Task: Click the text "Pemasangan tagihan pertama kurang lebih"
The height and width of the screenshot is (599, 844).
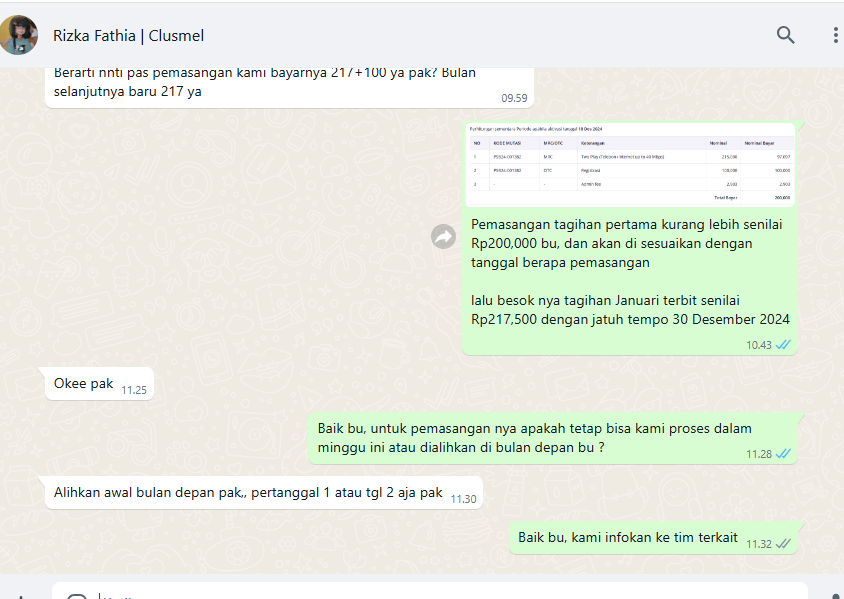Action: pyautogui.click(x=626, y=224)
